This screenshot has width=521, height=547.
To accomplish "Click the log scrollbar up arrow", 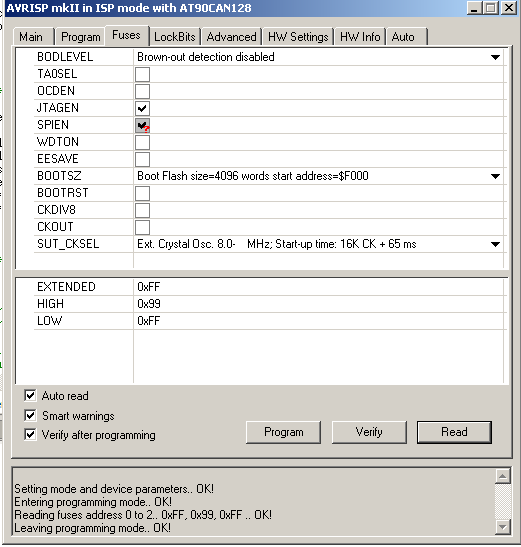I will [503, 476].
